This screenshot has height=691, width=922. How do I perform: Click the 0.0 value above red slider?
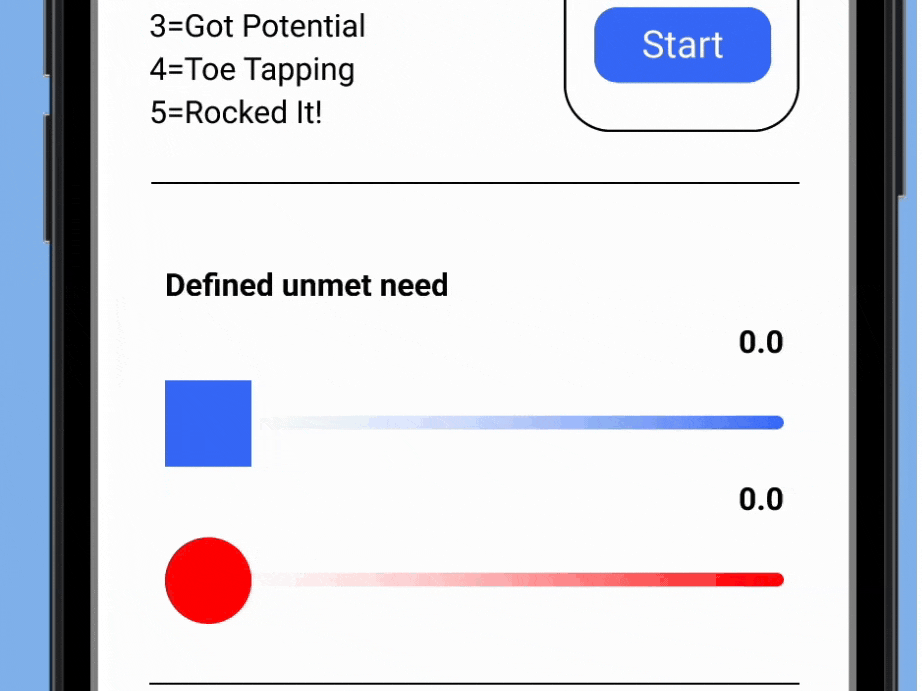click(761, 499)
